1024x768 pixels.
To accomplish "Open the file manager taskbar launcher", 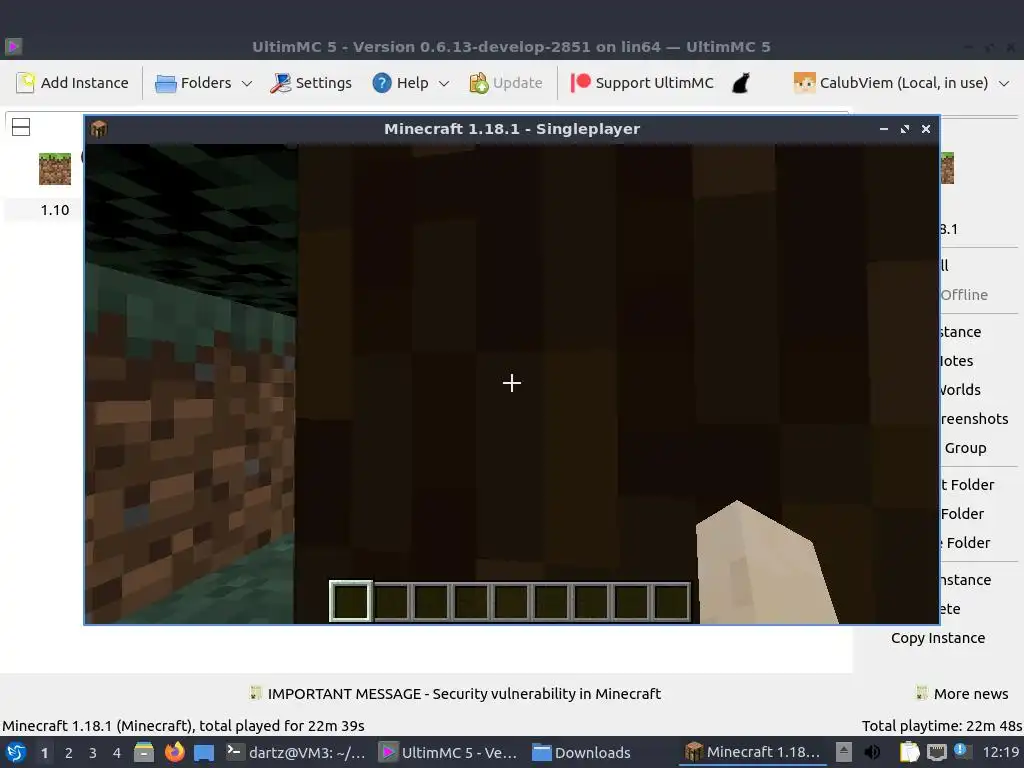I will coord(144,752).
